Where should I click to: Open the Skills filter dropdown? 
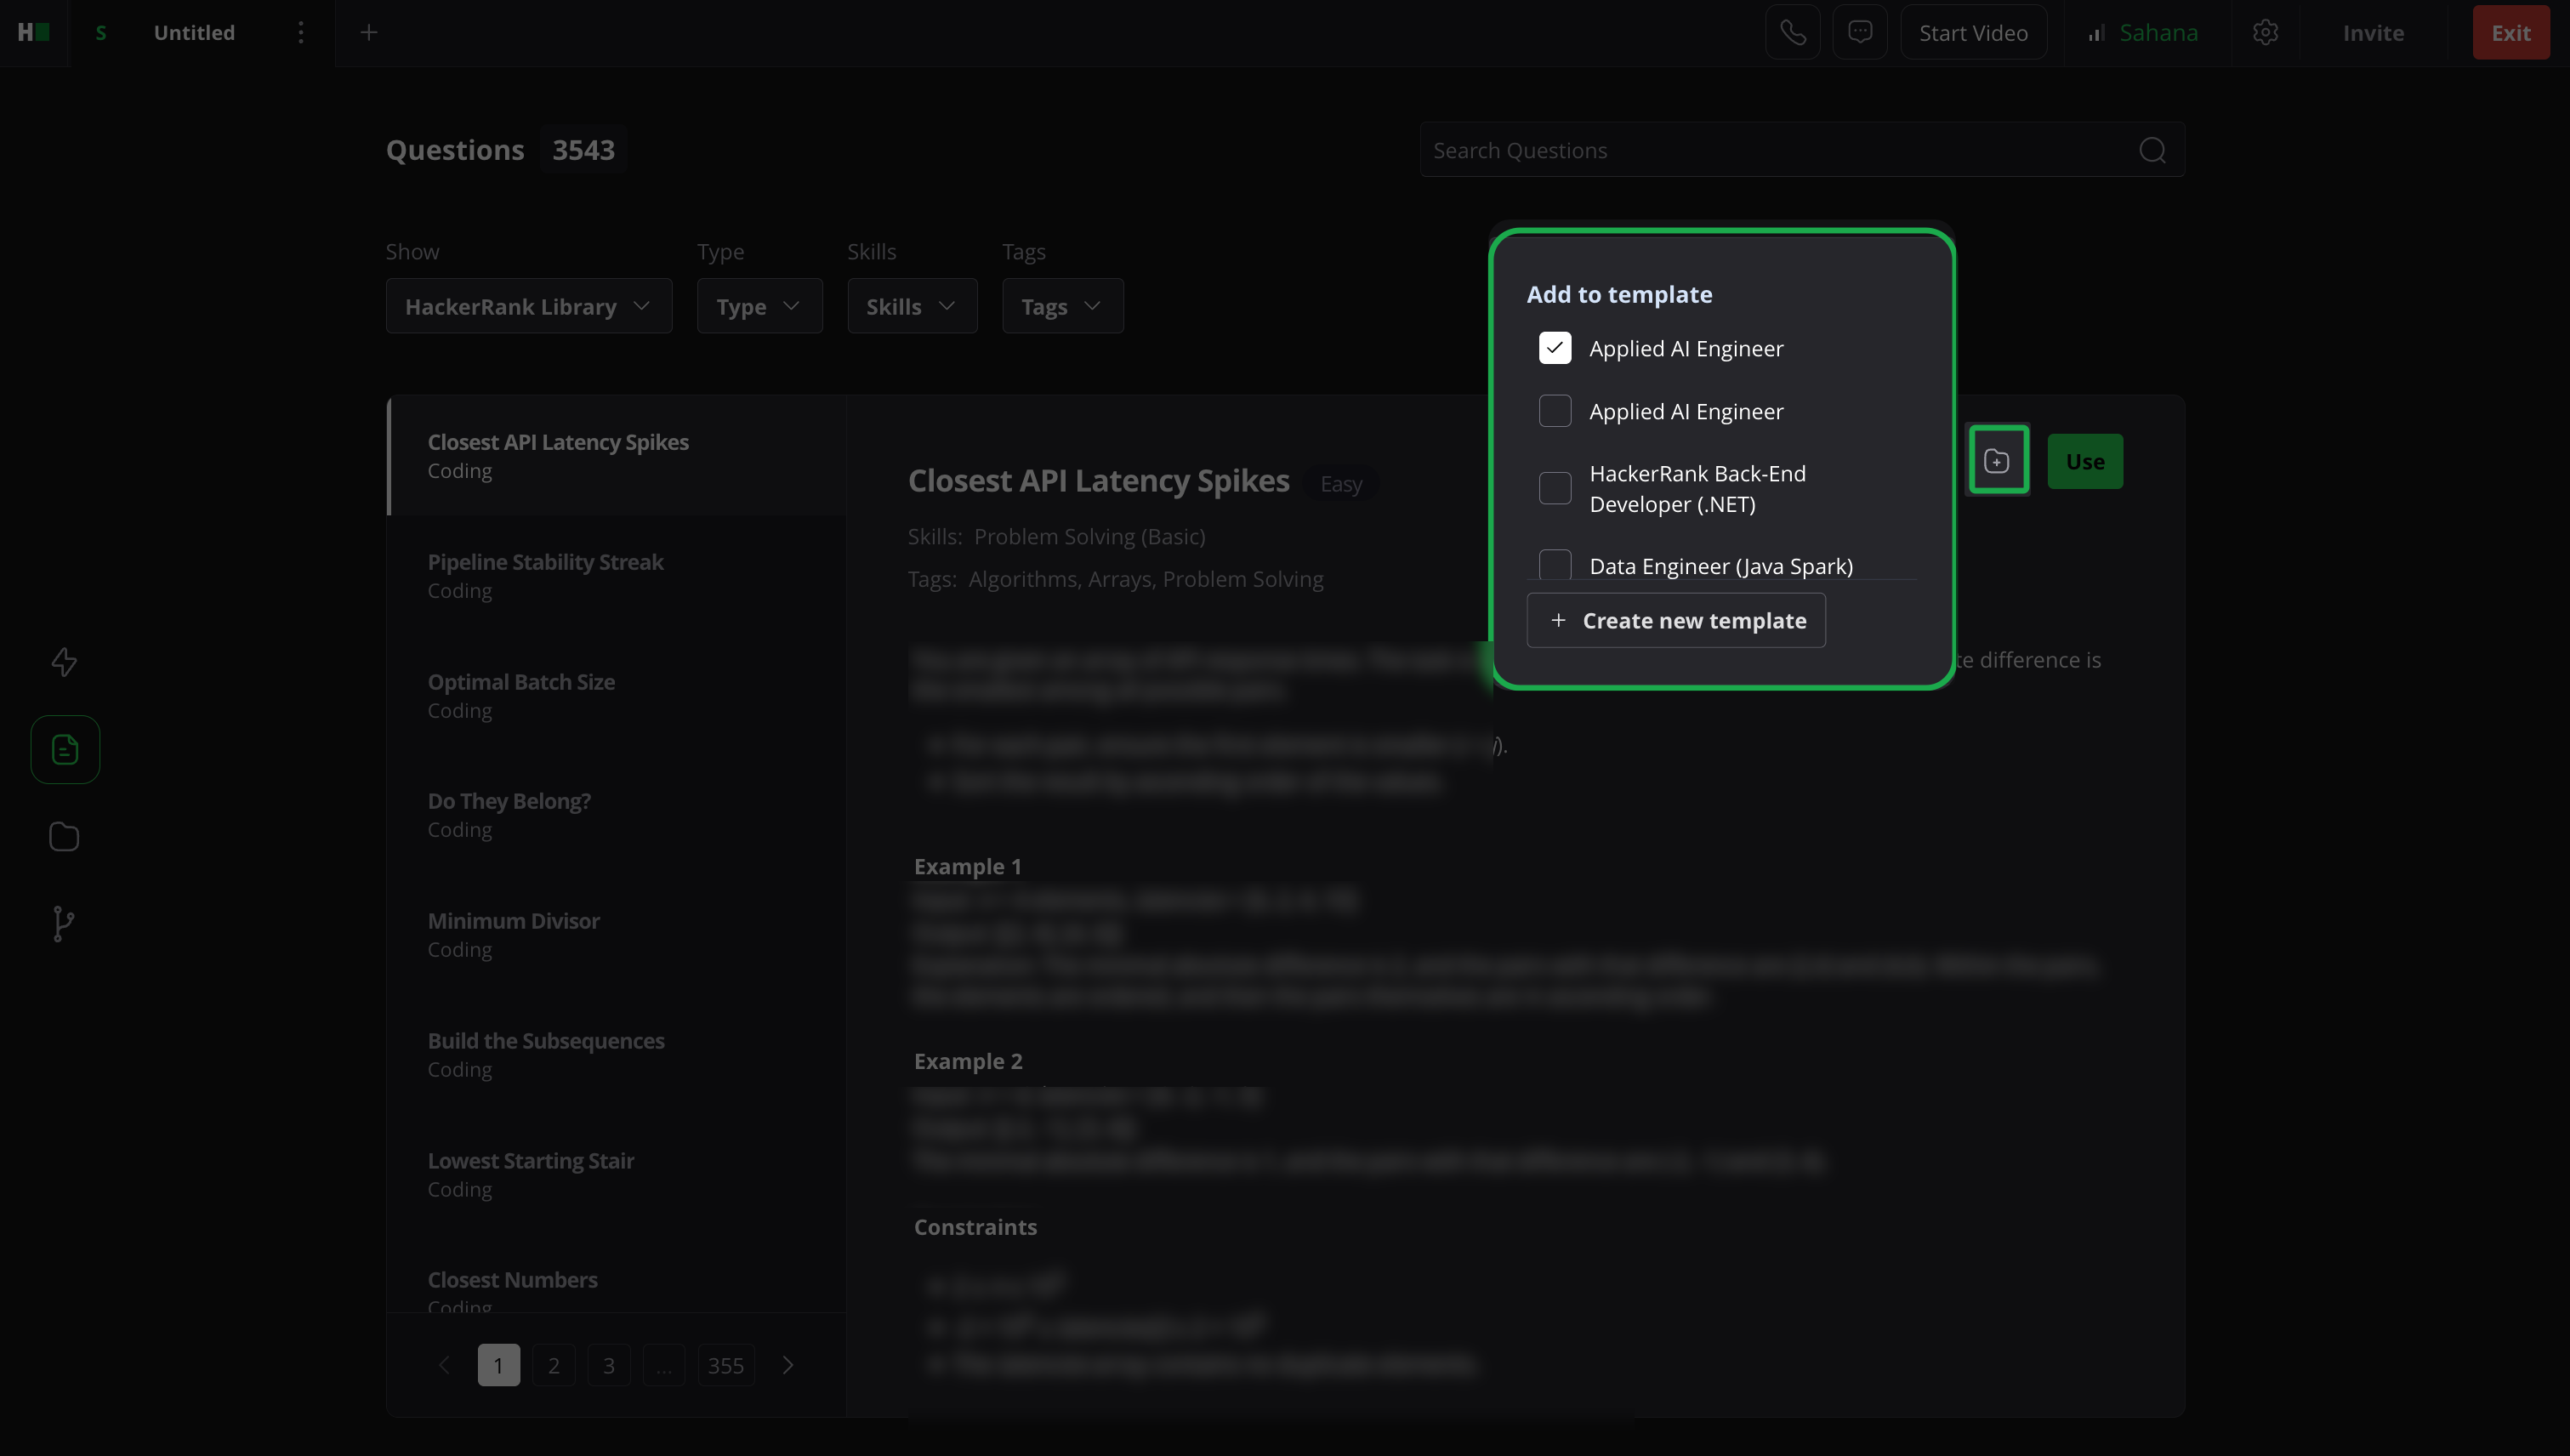911,306
